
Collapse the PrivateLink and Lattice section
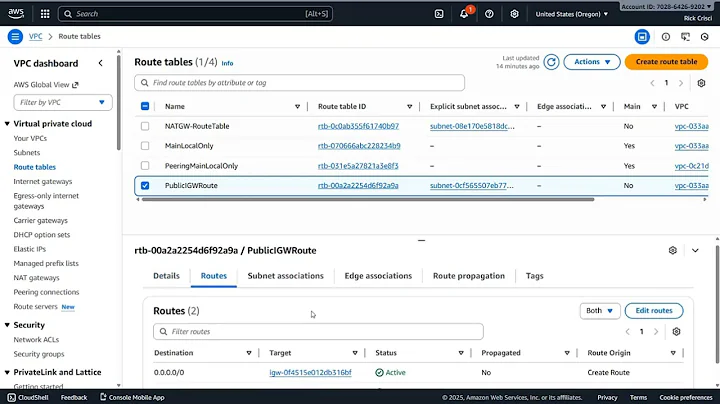[x=7, y=372]
